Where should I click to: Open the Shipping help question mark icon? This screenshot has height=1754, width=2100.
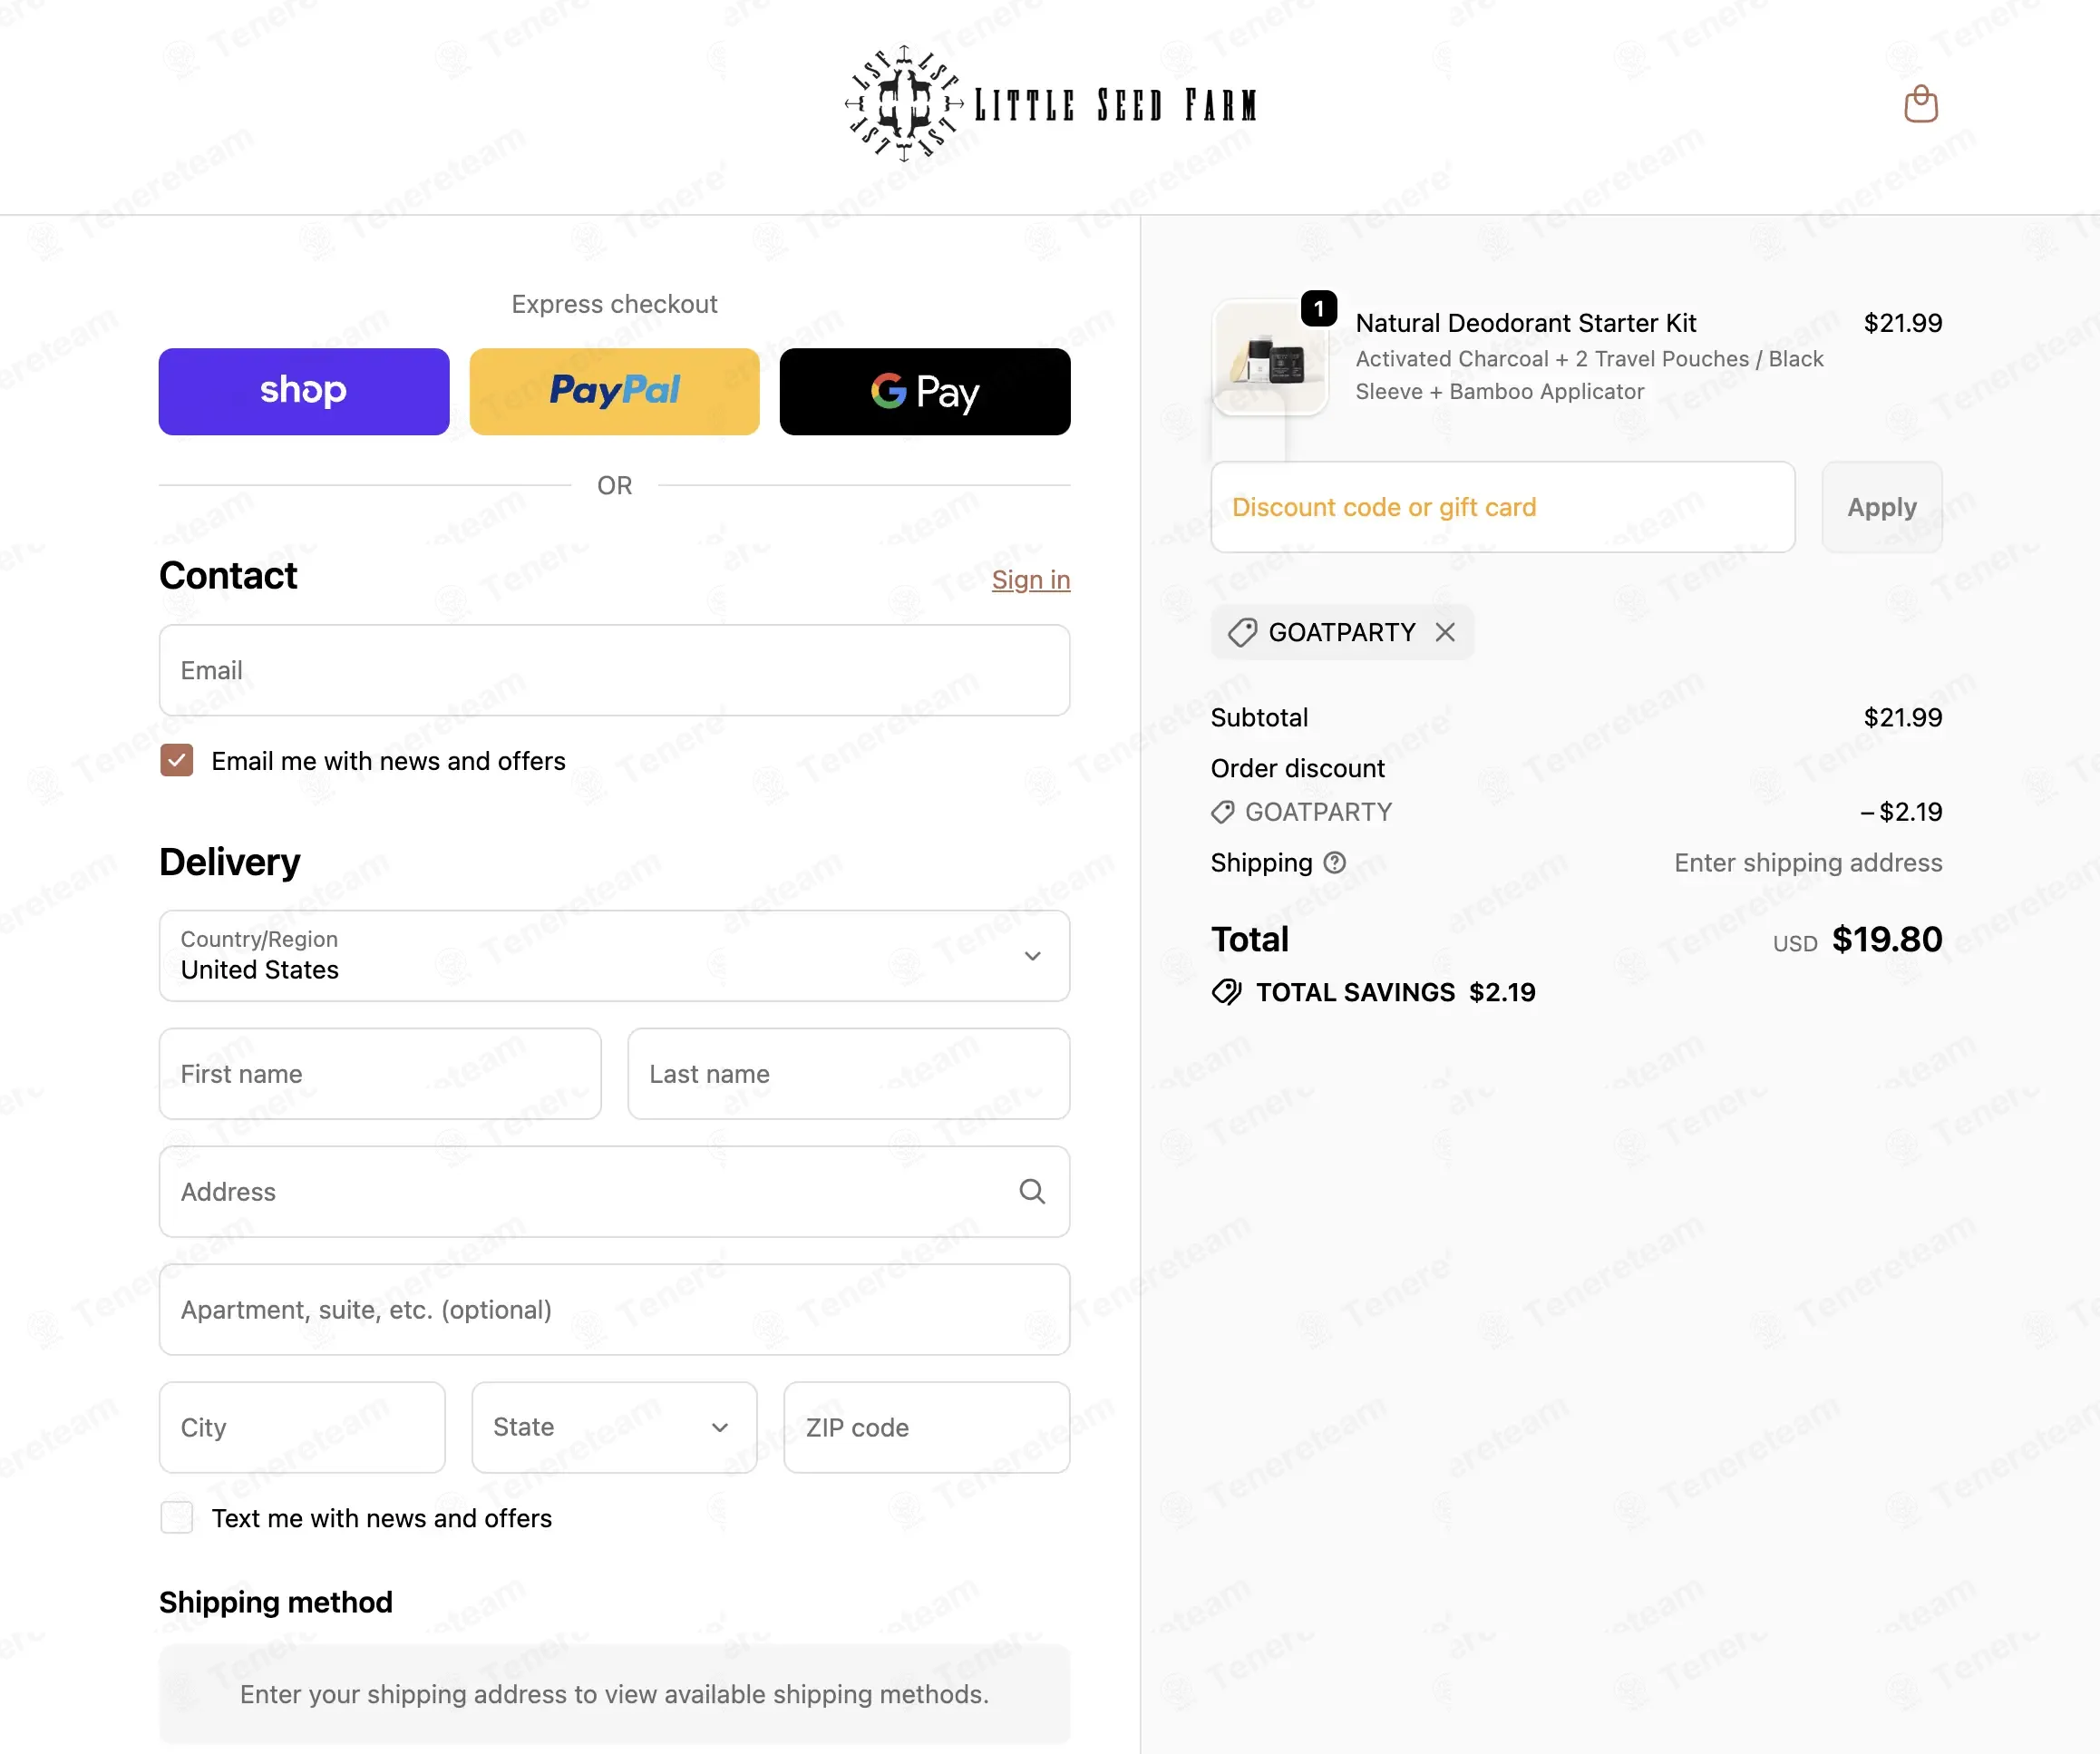[x=1335, y=862]
